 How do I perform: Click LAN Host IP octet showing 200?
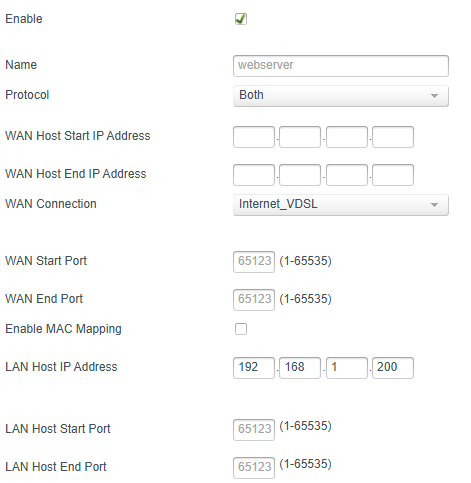coord(393,368)
